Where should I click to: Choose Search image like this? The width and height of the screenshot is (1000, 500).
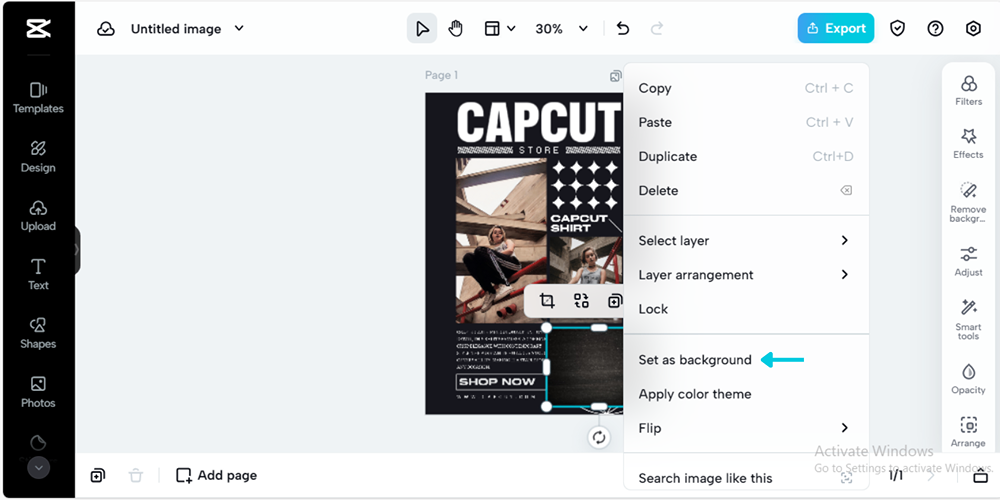pyautogui.click(x=746, y=478)
